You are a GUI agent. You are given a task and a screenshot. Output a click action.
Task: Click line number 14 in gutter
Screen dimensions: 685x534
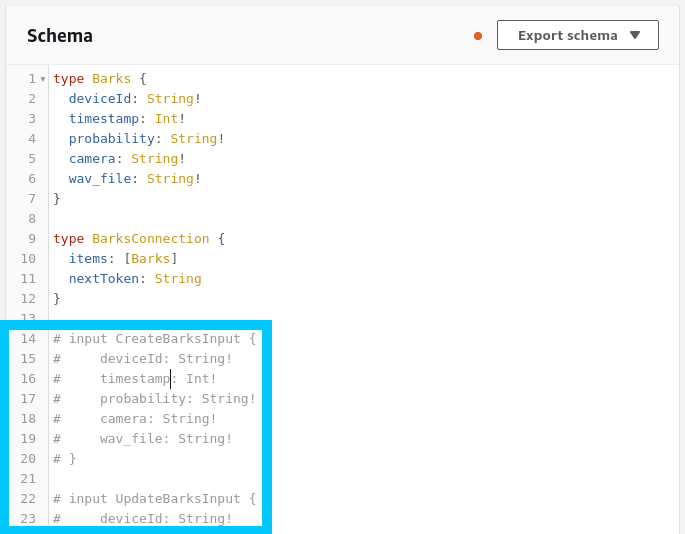pos(28,338)
